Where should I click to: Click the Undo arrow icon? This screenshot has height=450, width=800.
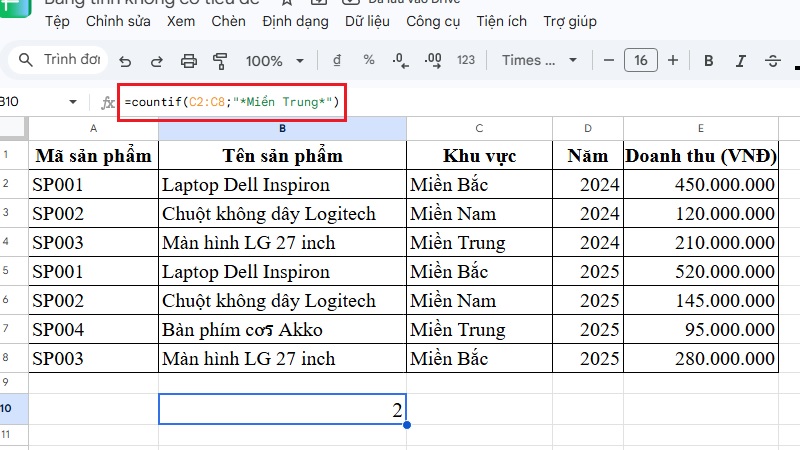(125, 62)
